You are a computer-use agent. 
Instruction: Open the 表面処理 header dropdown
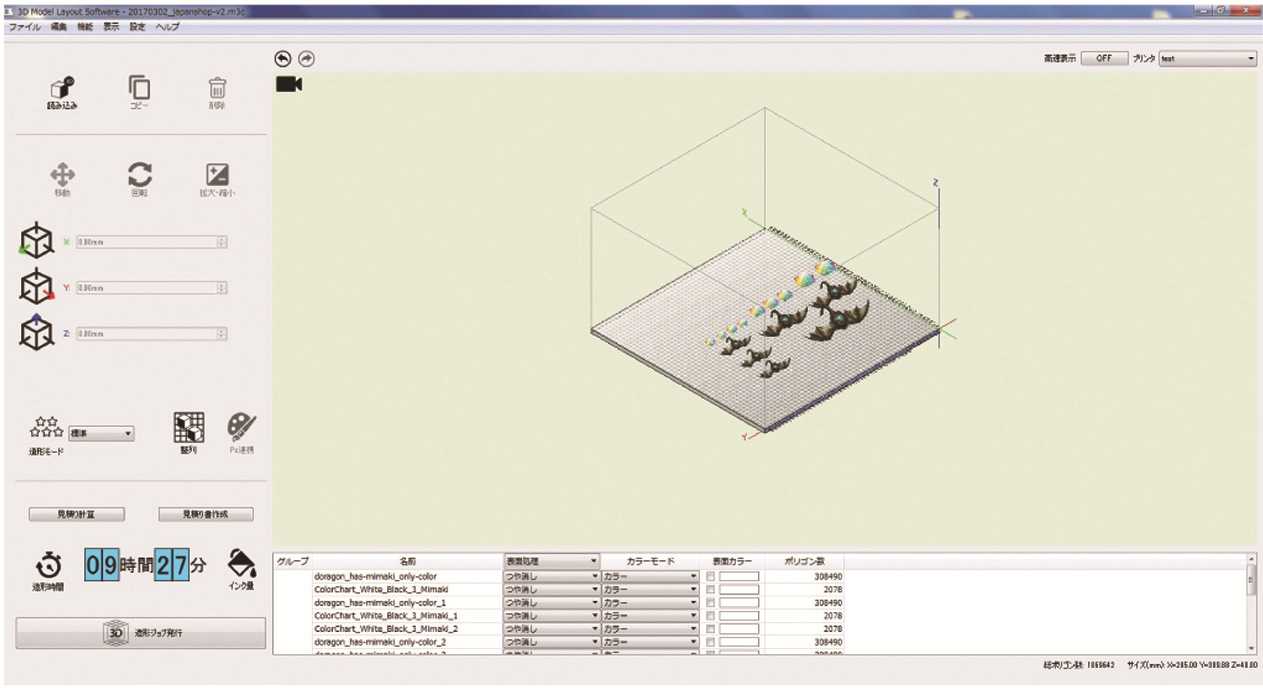(551, 562)
